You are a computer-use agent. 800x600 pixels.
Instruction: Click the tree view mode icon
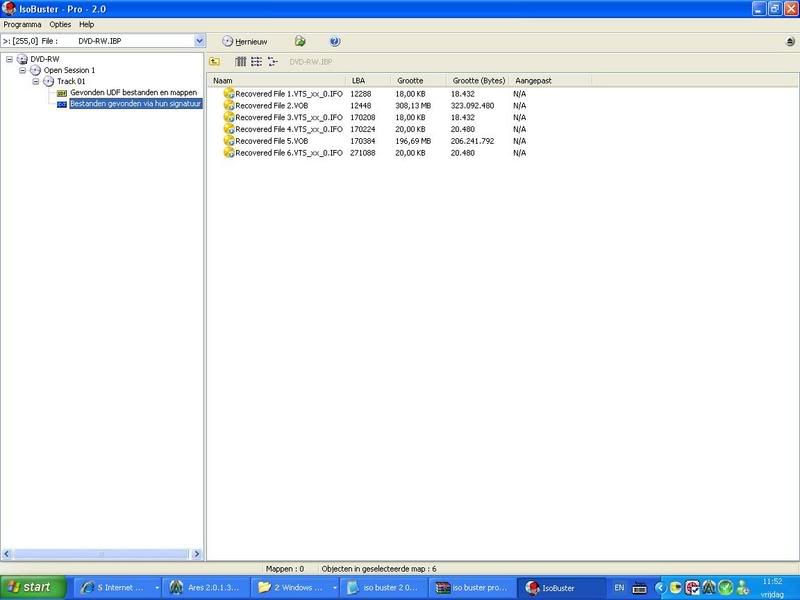coord(272,62)
